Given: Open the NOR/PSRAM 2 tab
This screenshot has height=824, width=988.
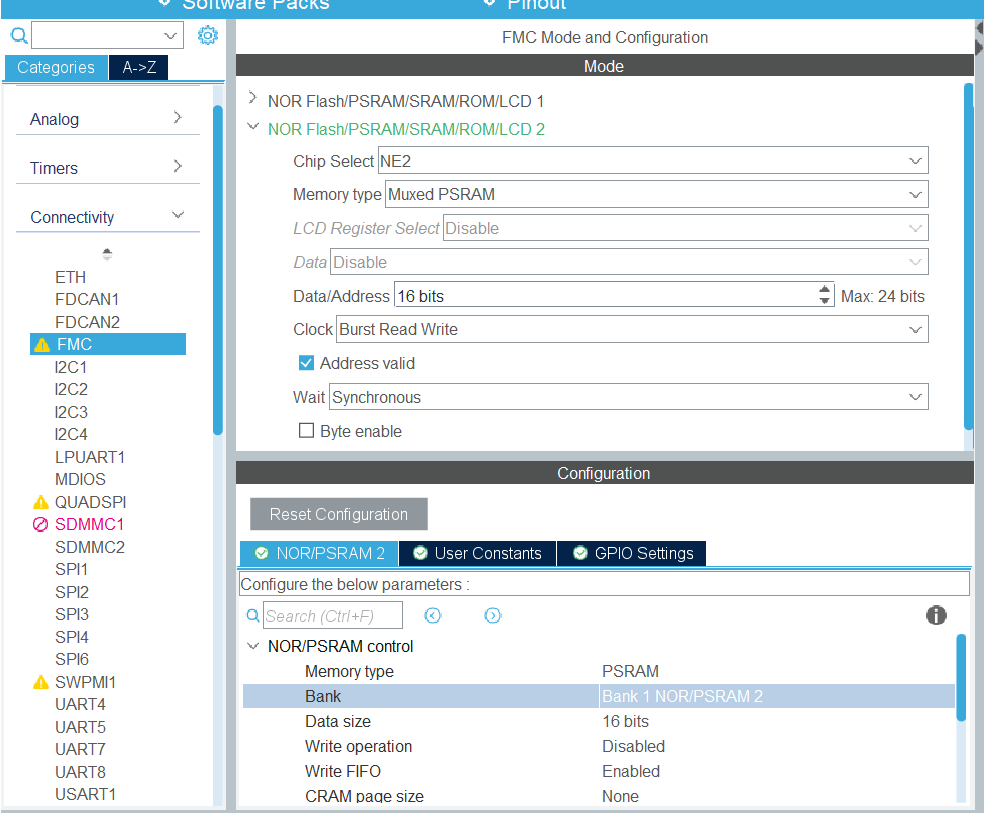Looking at the screenshot, I should [319, 554].
